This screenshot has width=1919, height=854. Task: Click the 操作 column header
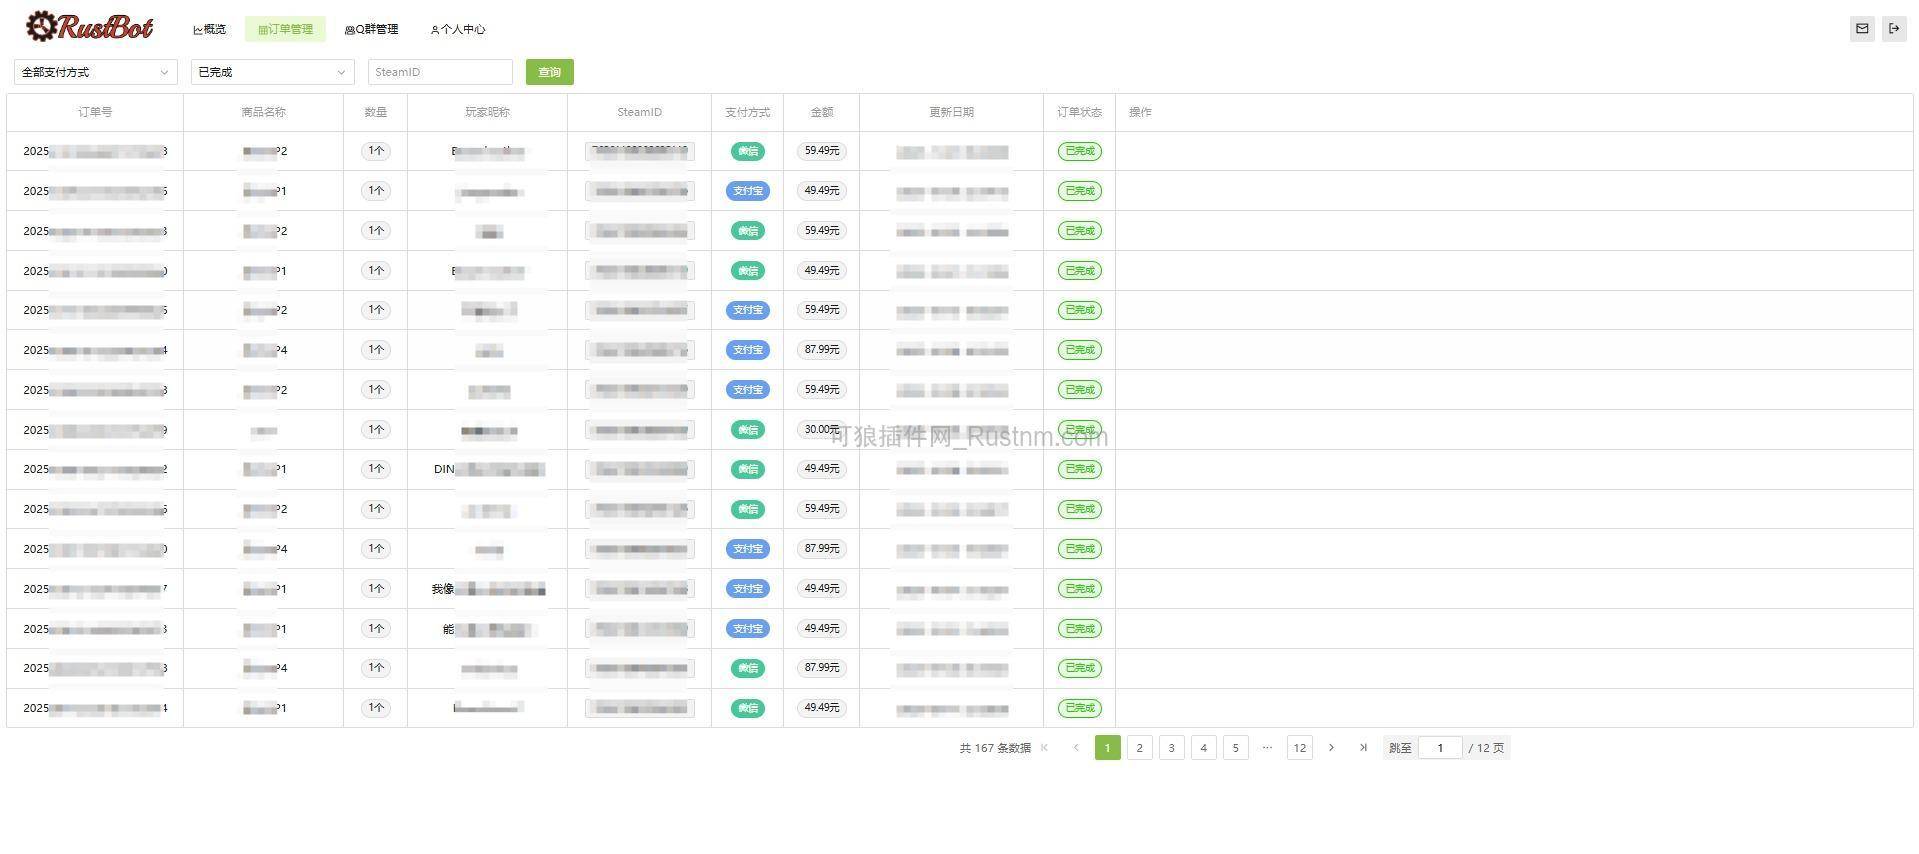[1140, 112]
